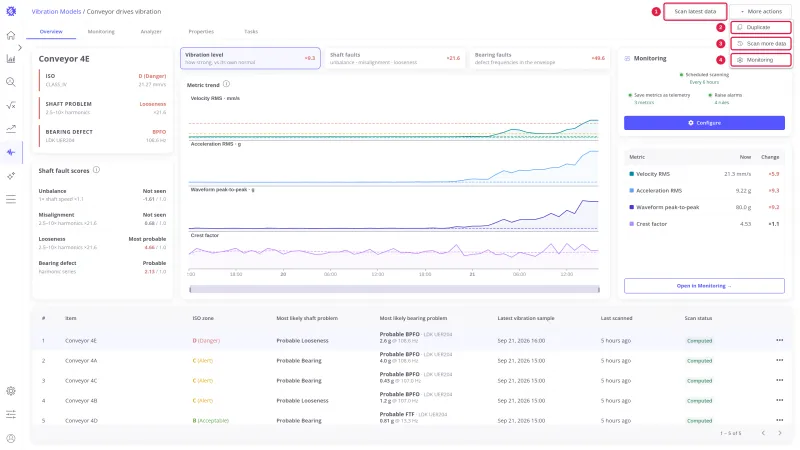Screen dimensions: 800x450
Task: Switch to the Tasks tab
Action: coord(251,31)
